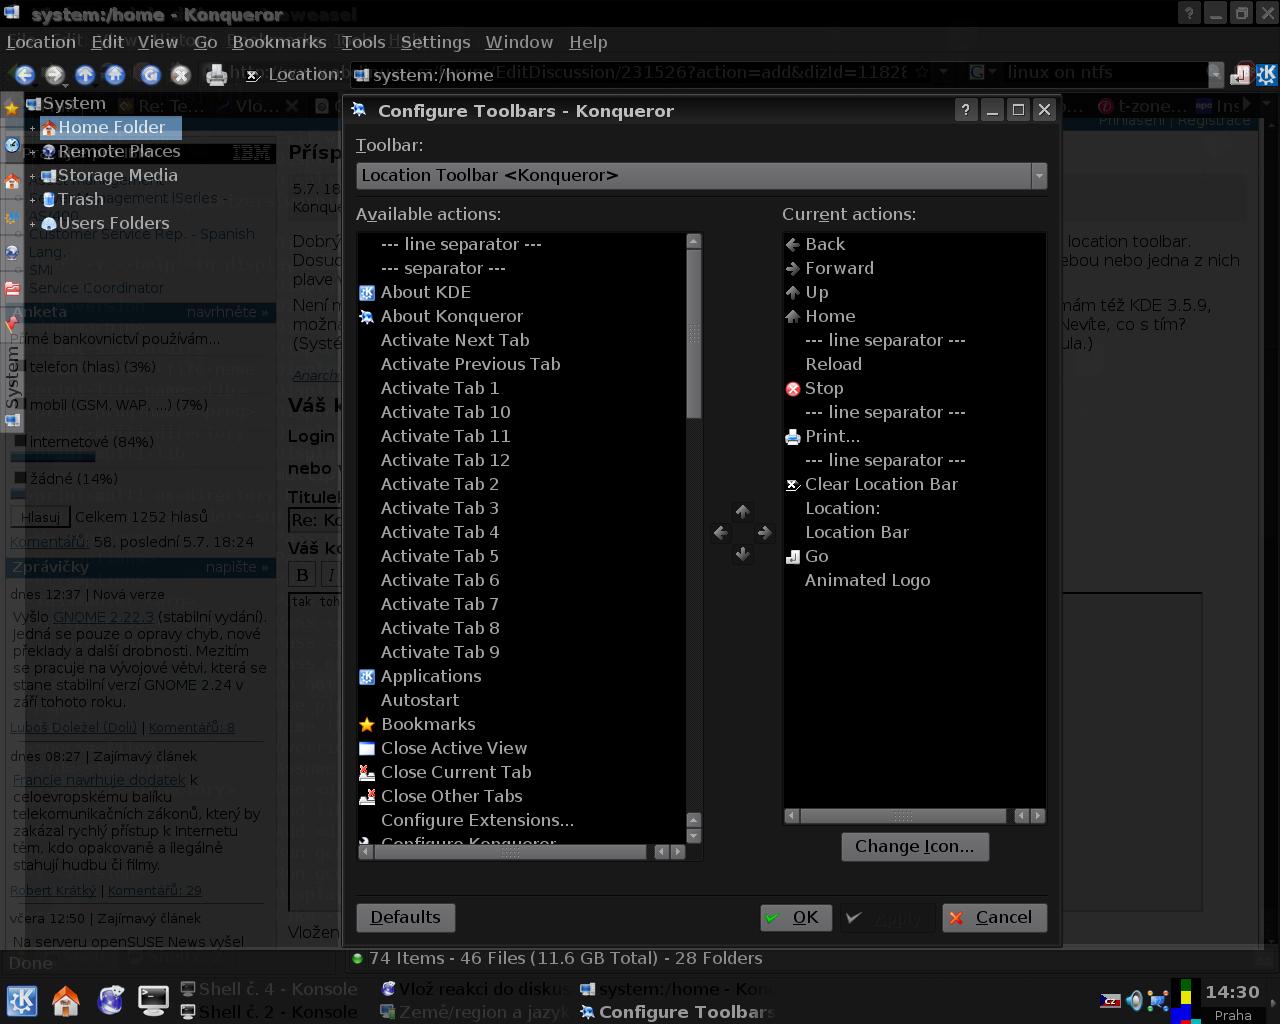Expand the Users Folders tree node
1280x1024 pixels.
(x=32, y=224)
